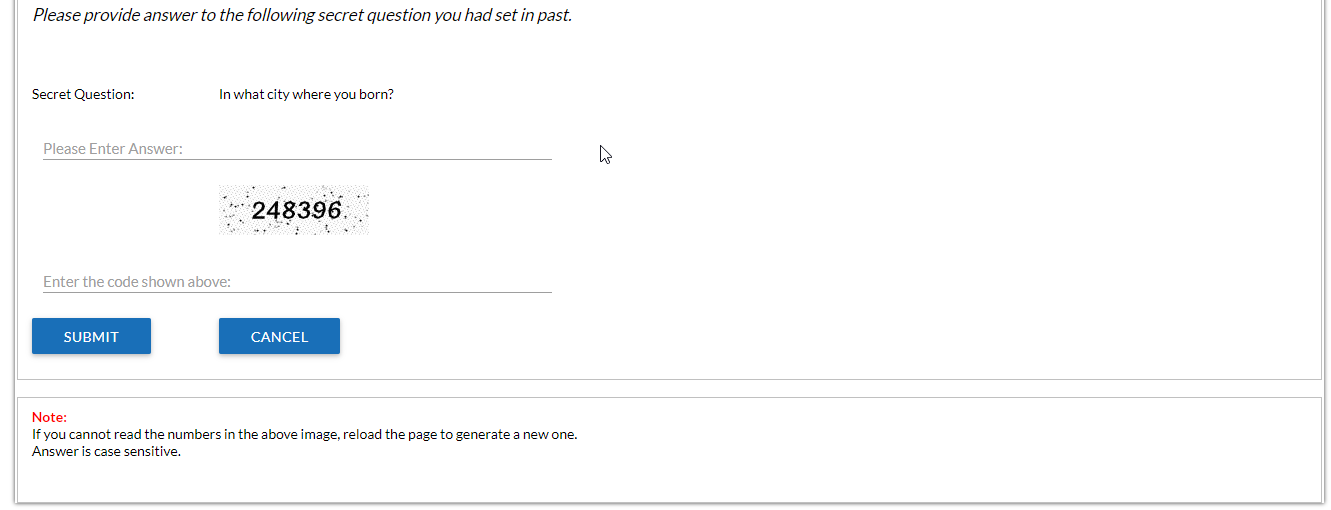This screenshot has height=510, width=1331.
Task: Click the digit 6 in the captcha
Action: click(335, 210)
